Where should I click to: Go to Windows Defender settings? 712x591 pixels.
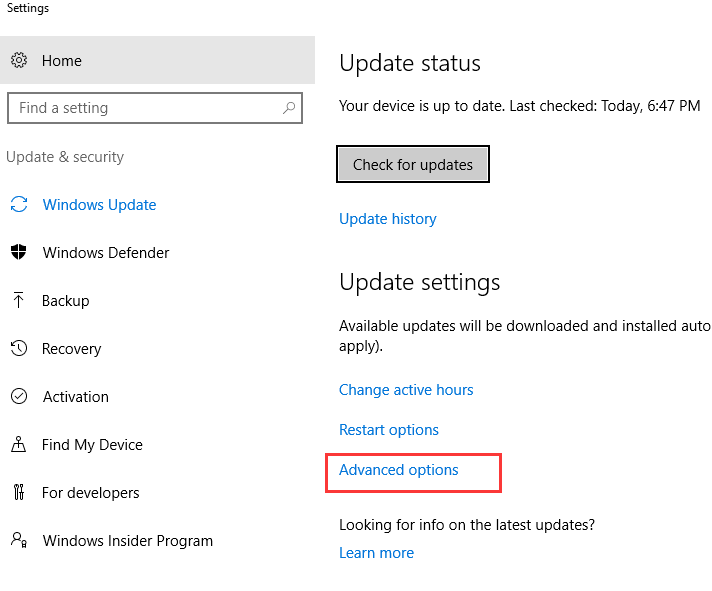click(105, 253)
